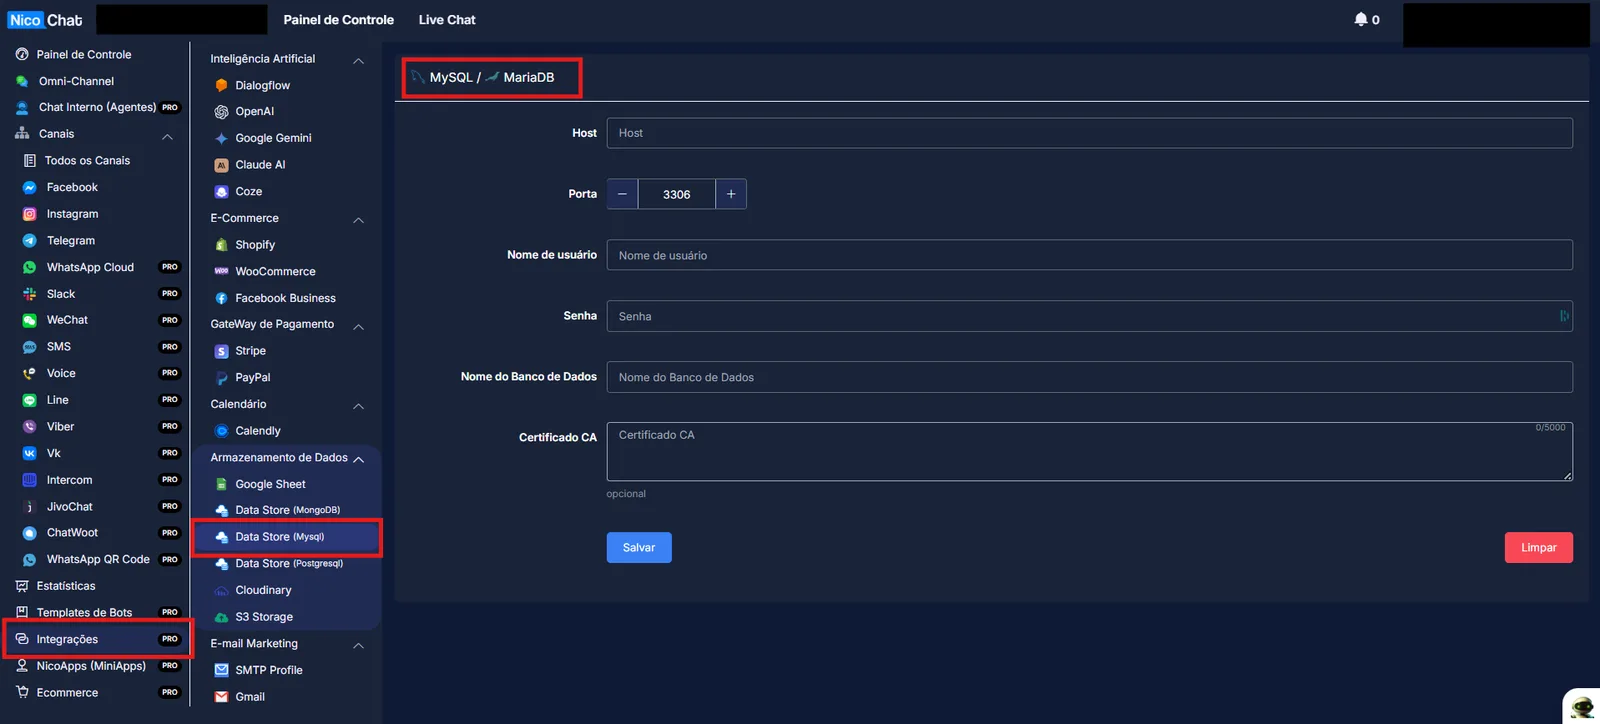
Task: Click the Nico Chat logo
Action: pyautogui.click(x=45, y=20)
